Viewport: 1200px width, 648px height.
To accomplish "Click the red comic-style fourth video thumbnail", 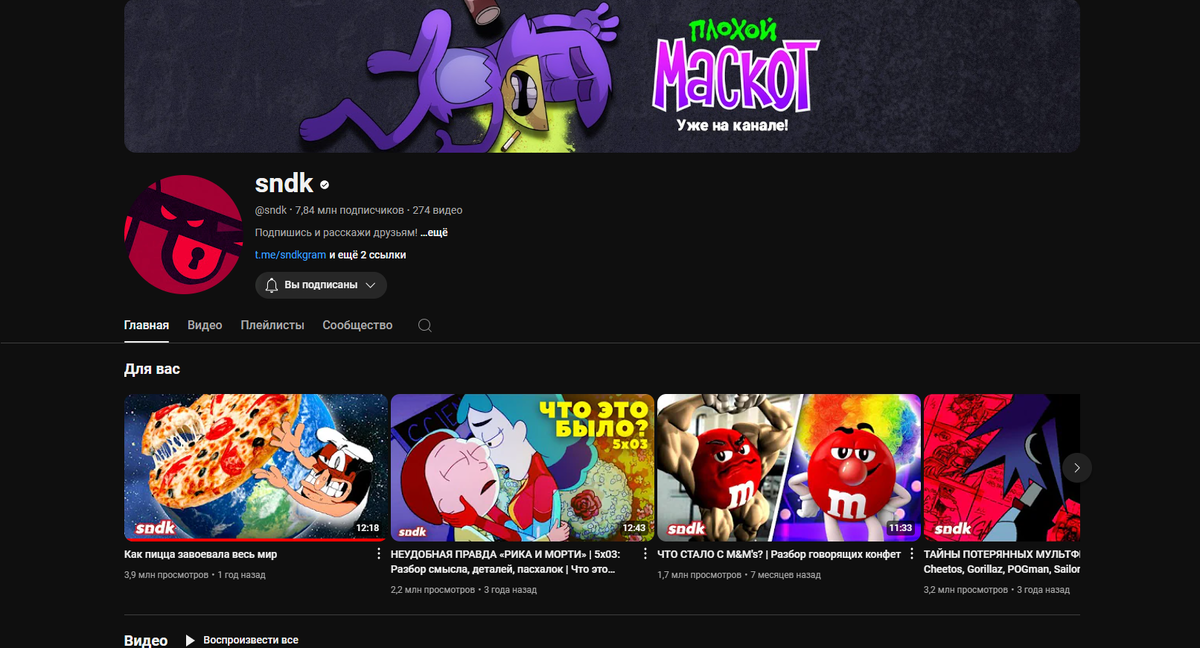I will pyautogui.click(x=1002, y=467).
